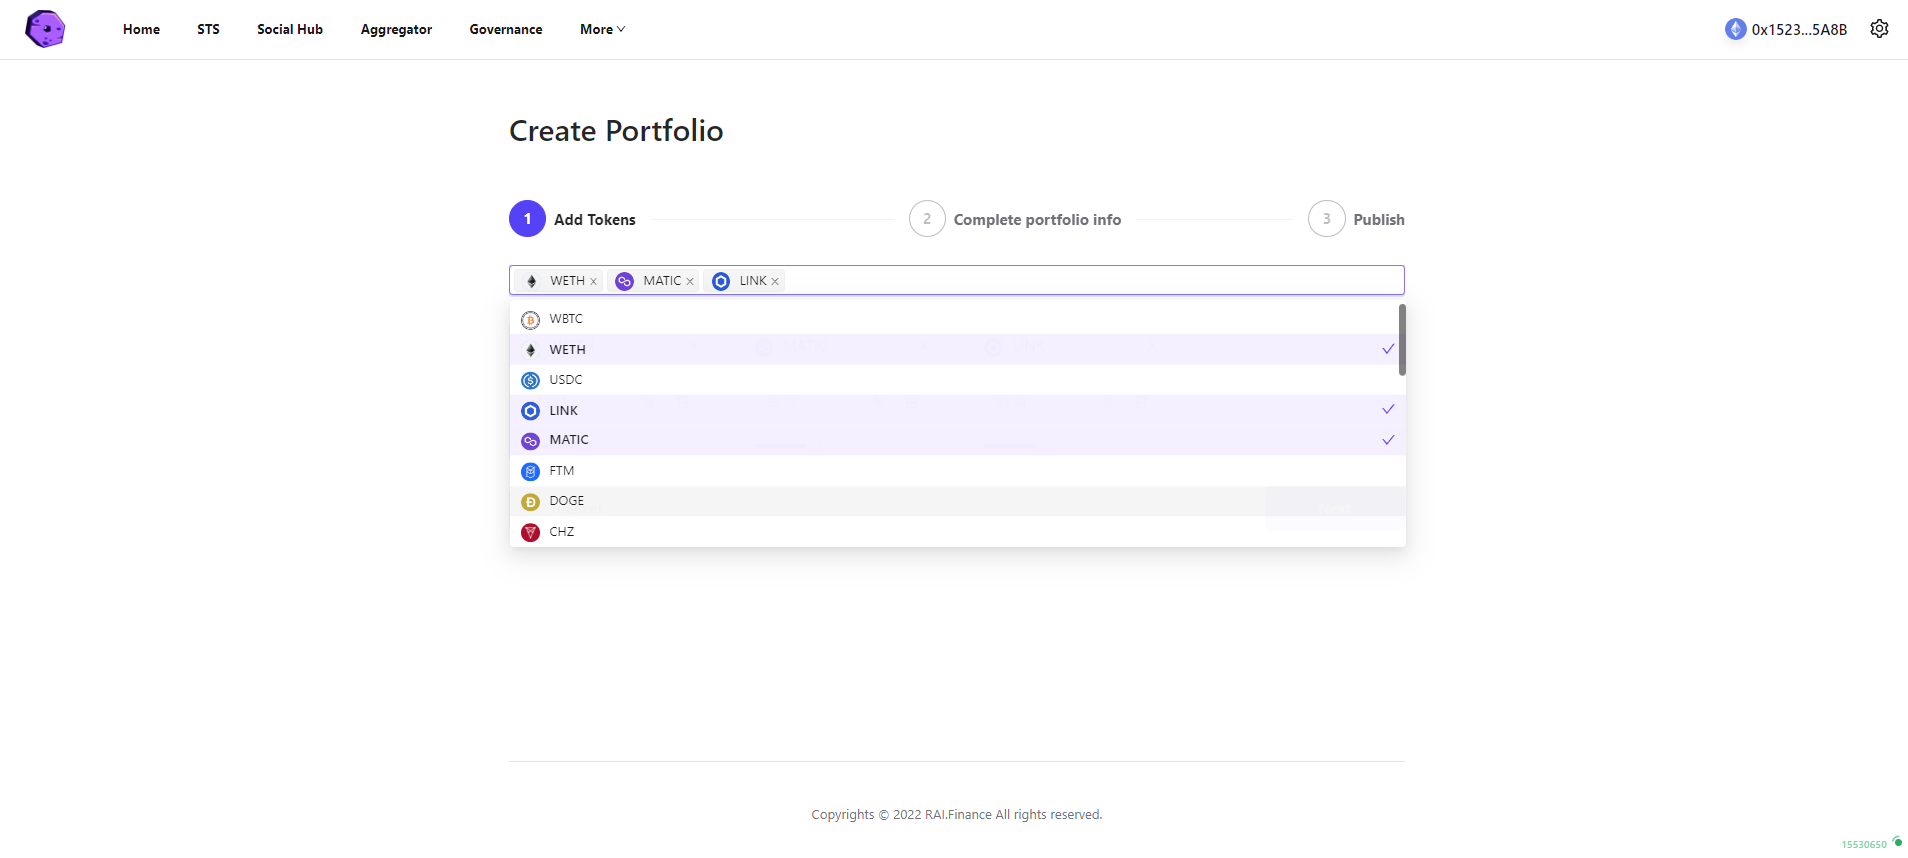Screen dimensions: 1908x858
Task: Click the green network status dot
Action: 1897,841
